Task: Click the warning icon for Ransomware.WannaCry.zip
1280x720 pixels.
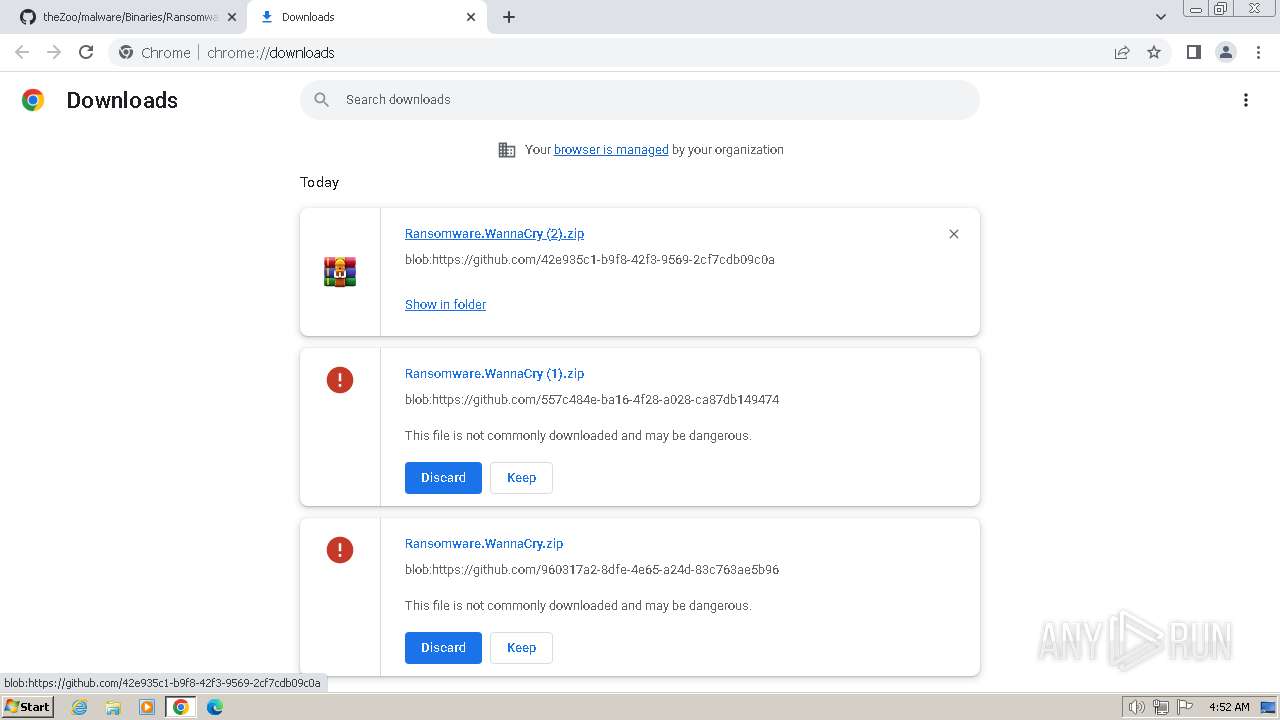Action: click(340, 550)
